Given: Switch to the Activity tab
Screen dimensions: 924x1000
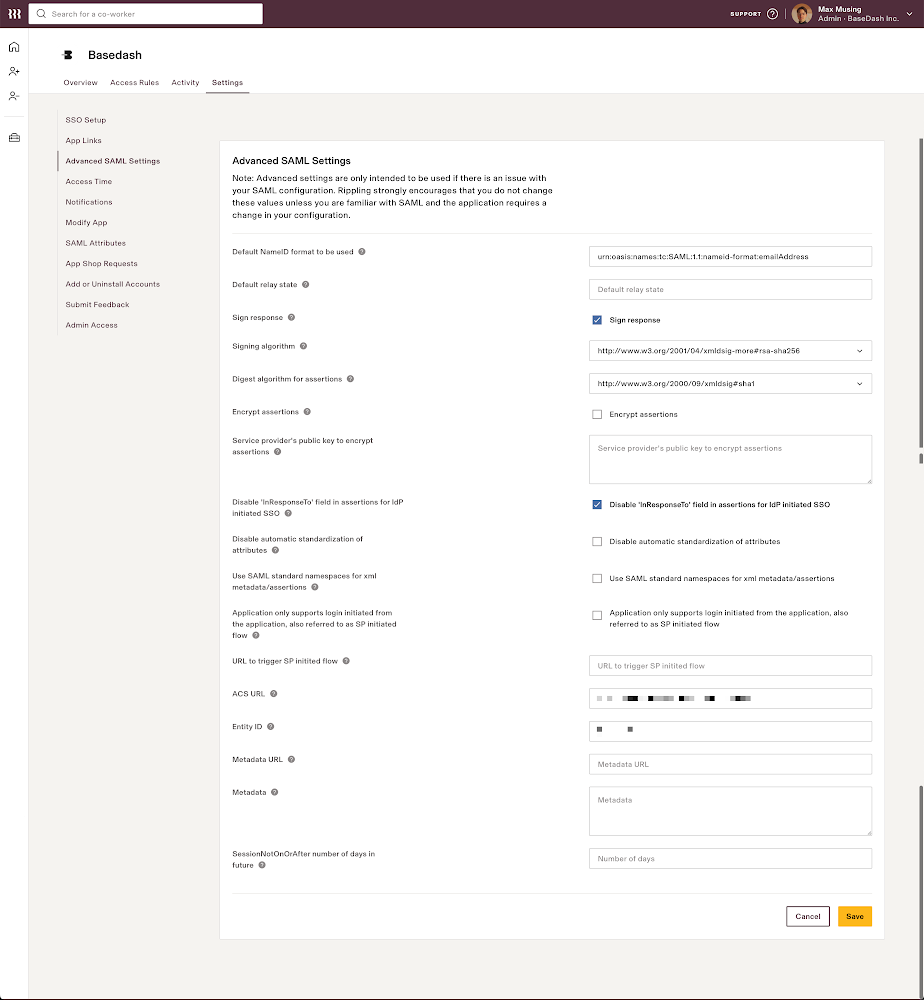Looking at the screenshot, I should pos(185,82).
